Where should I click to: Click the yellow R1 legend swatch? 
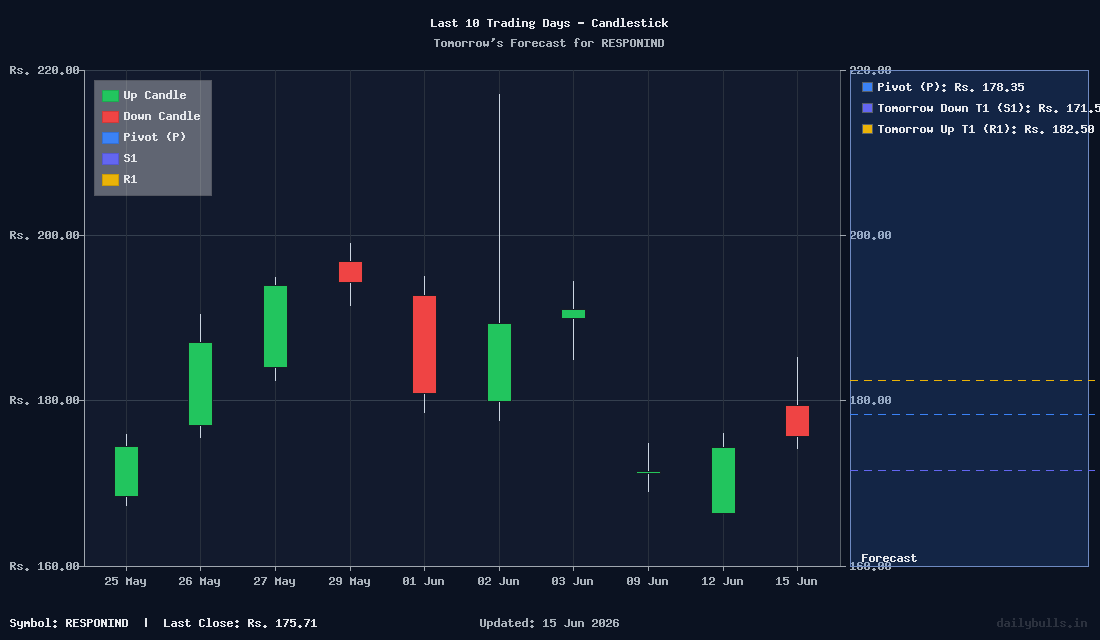point(110,180)
